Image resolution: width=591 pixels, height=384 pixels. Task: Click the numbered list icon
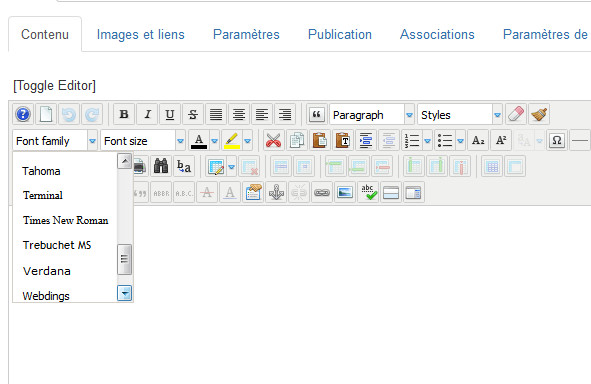pyautogui.click(x=412, y=141)
